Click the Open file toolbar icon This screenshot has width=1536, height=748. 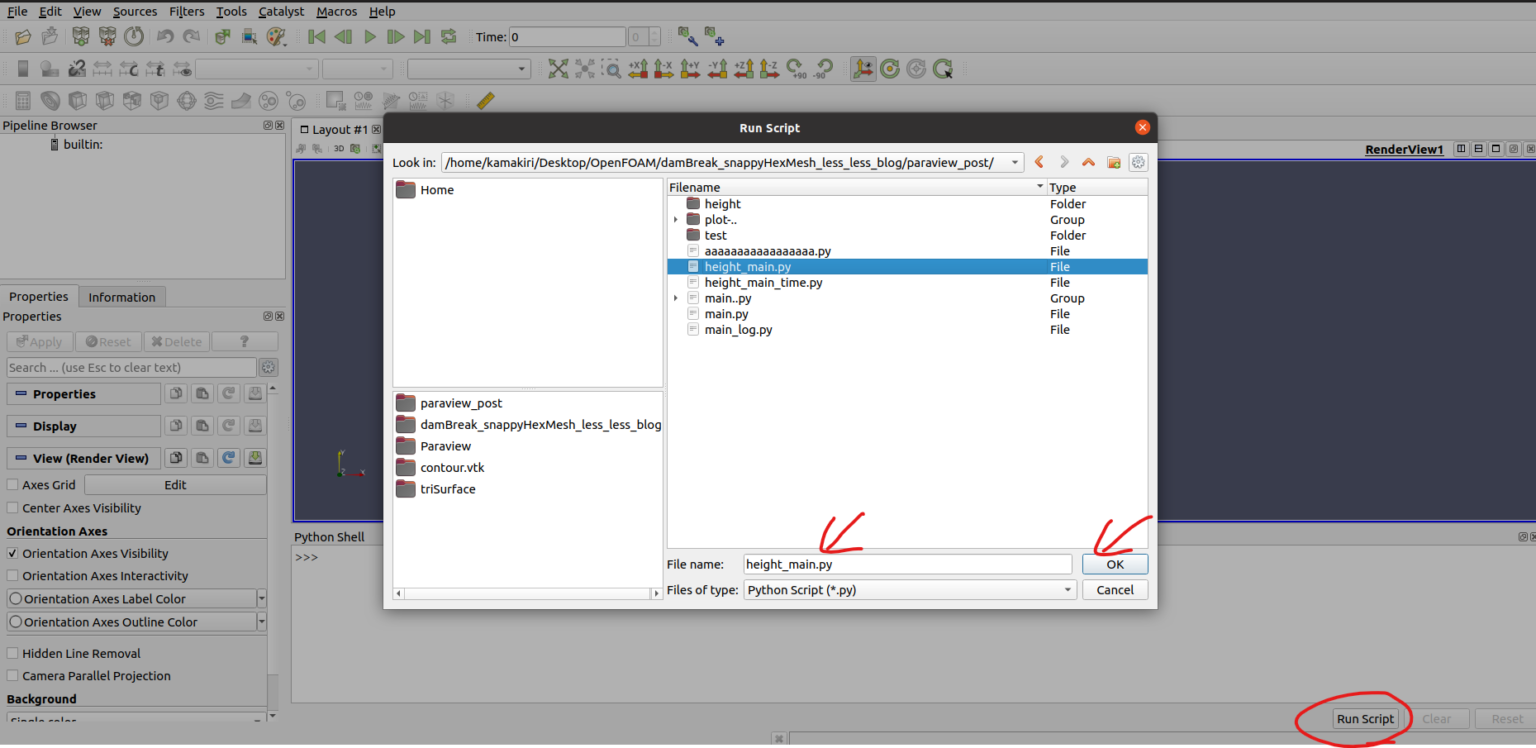[x=22, y=37]
